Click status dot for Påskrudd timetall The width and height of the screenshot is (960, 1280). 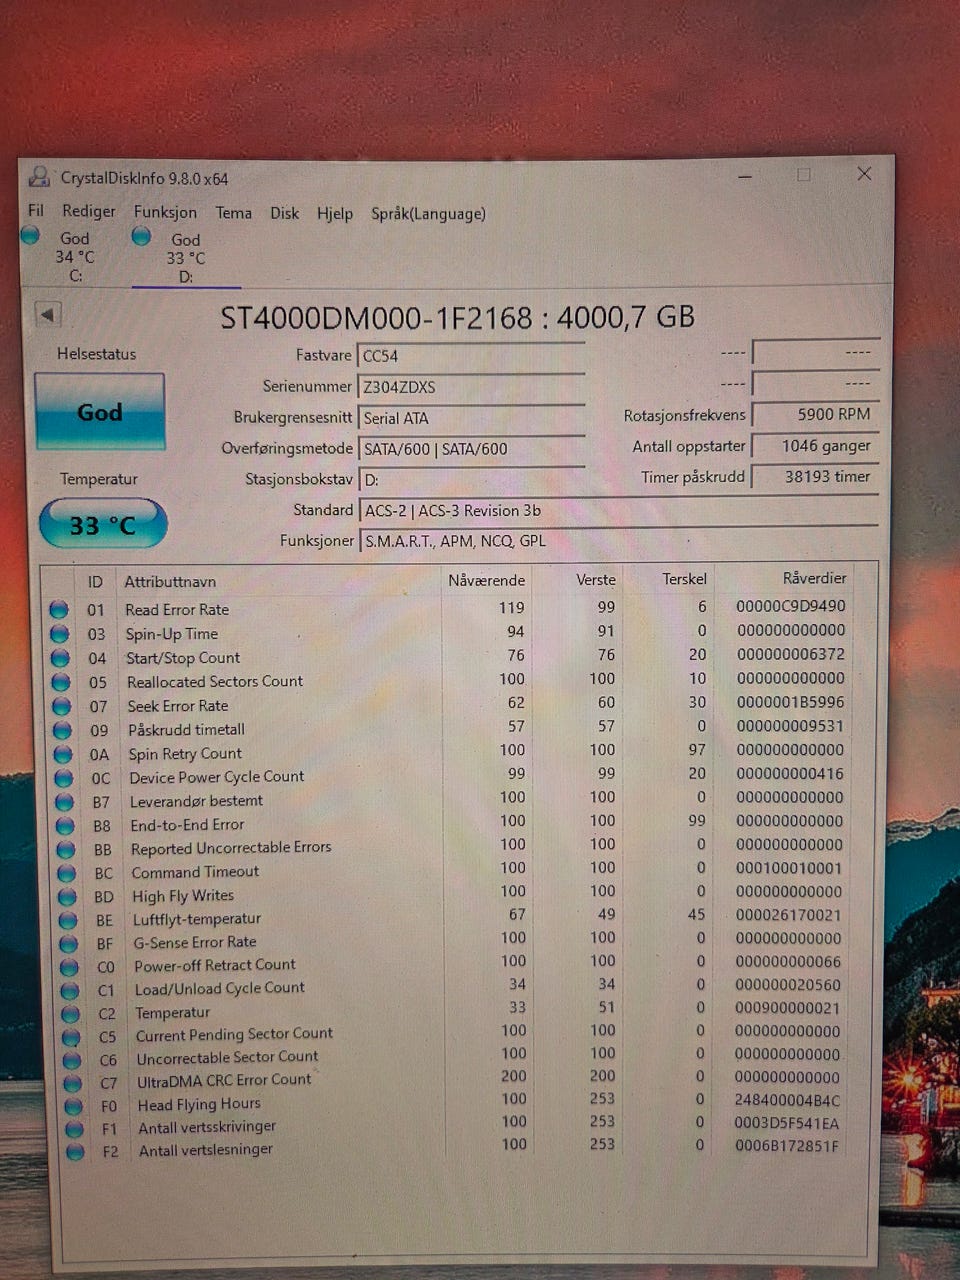(x=62, y=730)
